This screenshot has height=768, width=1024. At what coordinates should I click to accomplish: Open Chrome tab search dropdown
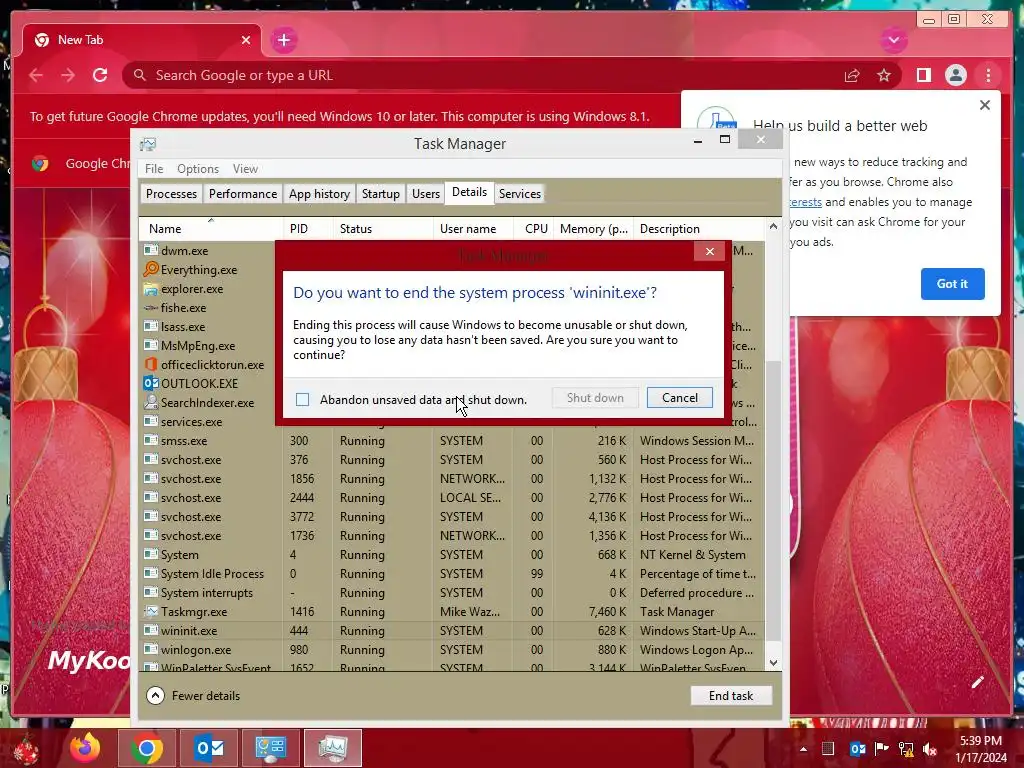tap(893, 40)
